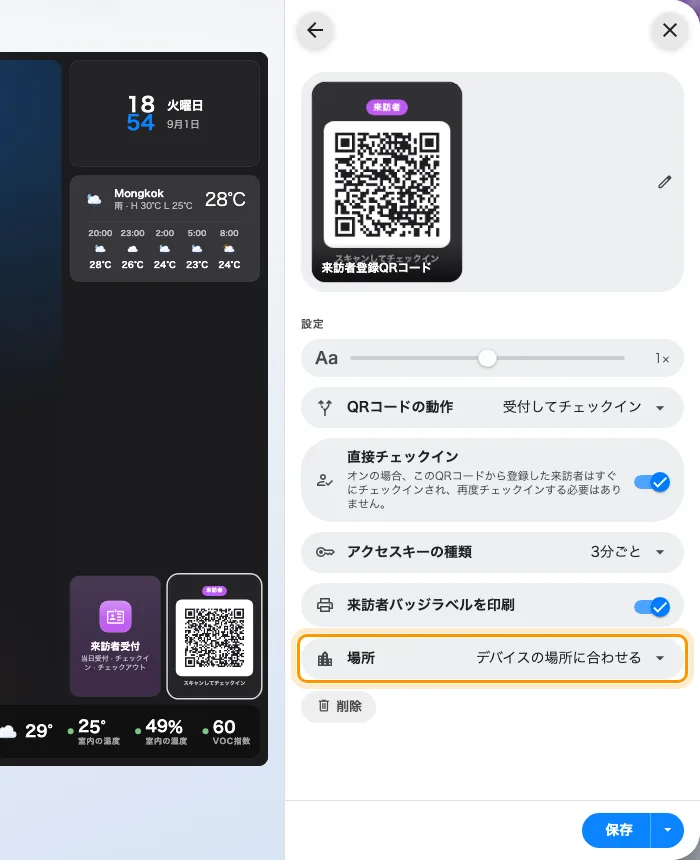This screenshot has width=700, height=860.
Task: Click the 28°C current temperature
Action: (225, 199)
